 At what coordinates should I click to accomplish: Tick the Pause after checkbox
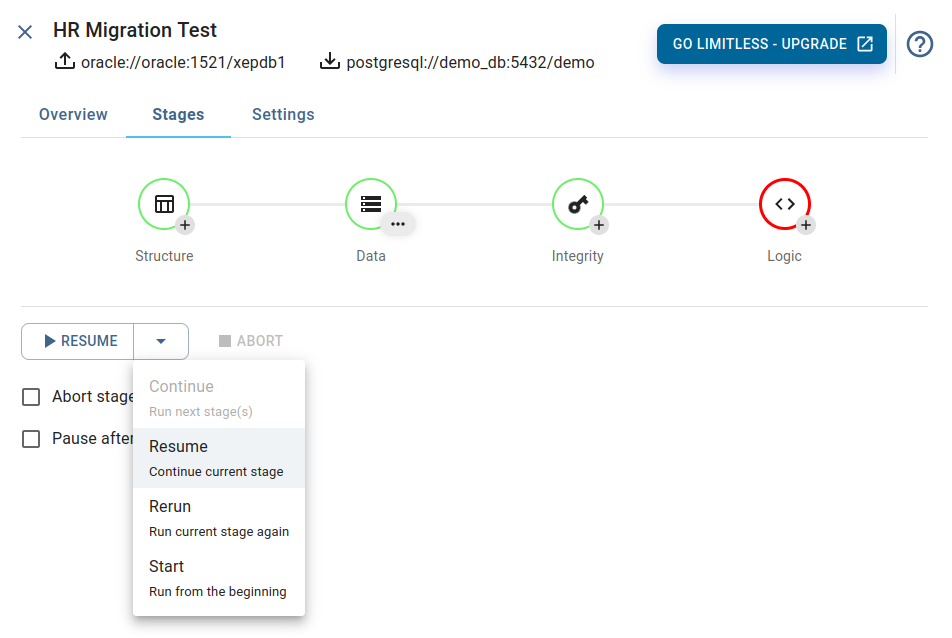click(31, 439)
